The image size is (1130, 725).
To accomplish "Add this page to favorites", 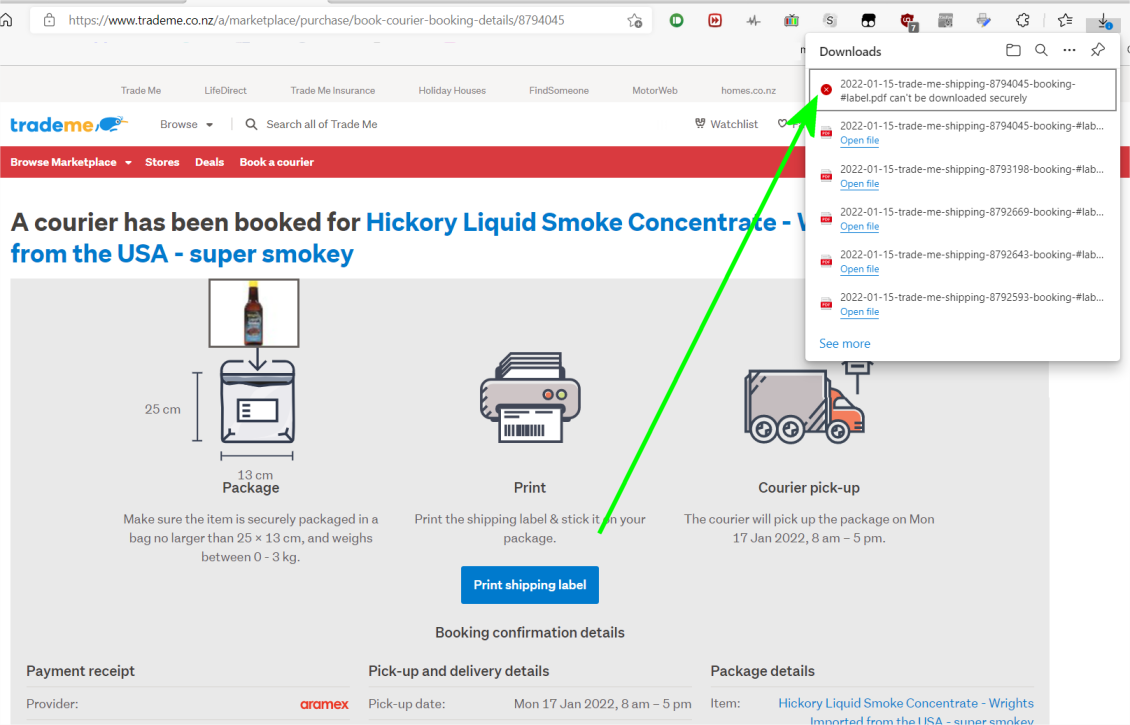I will coord(634,20).
